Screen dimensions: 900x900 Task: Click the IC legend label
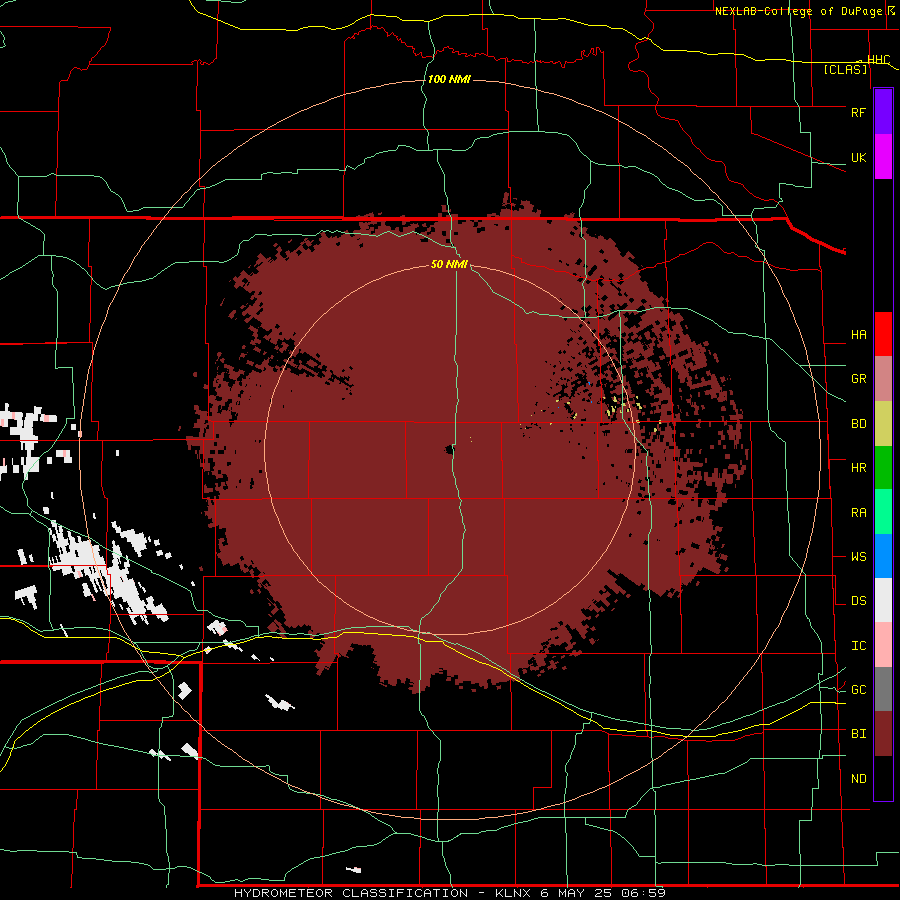(x=858, y=646)
